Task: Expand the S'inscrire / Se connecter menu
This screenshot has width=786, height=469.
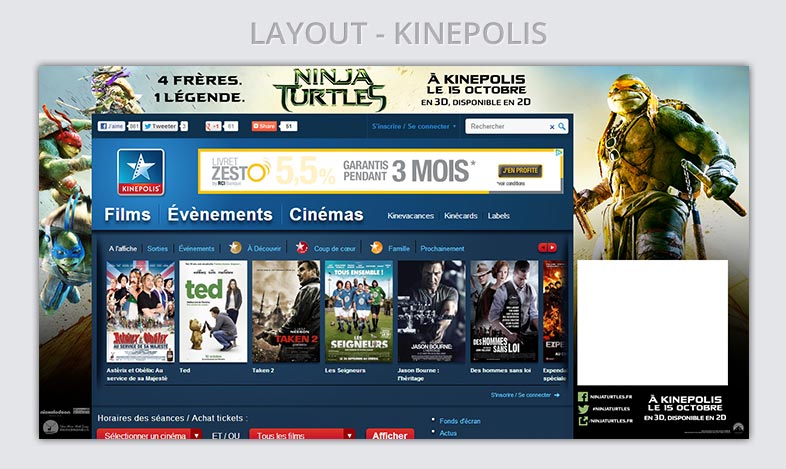Action: point(414,127)
